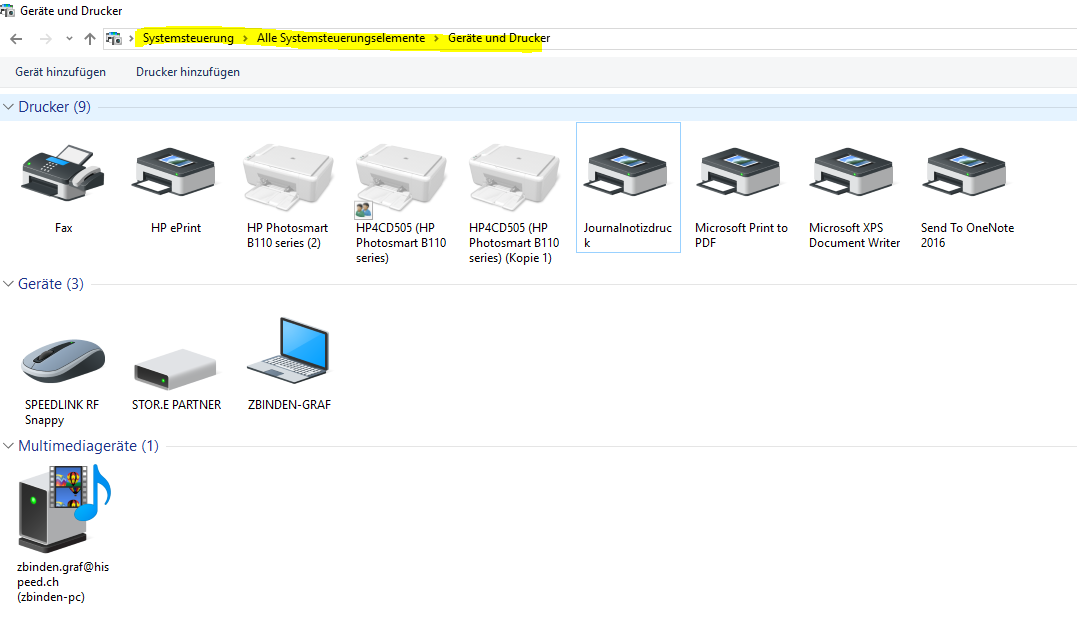Go up one level with up arrow

click(x=90, y=39)
